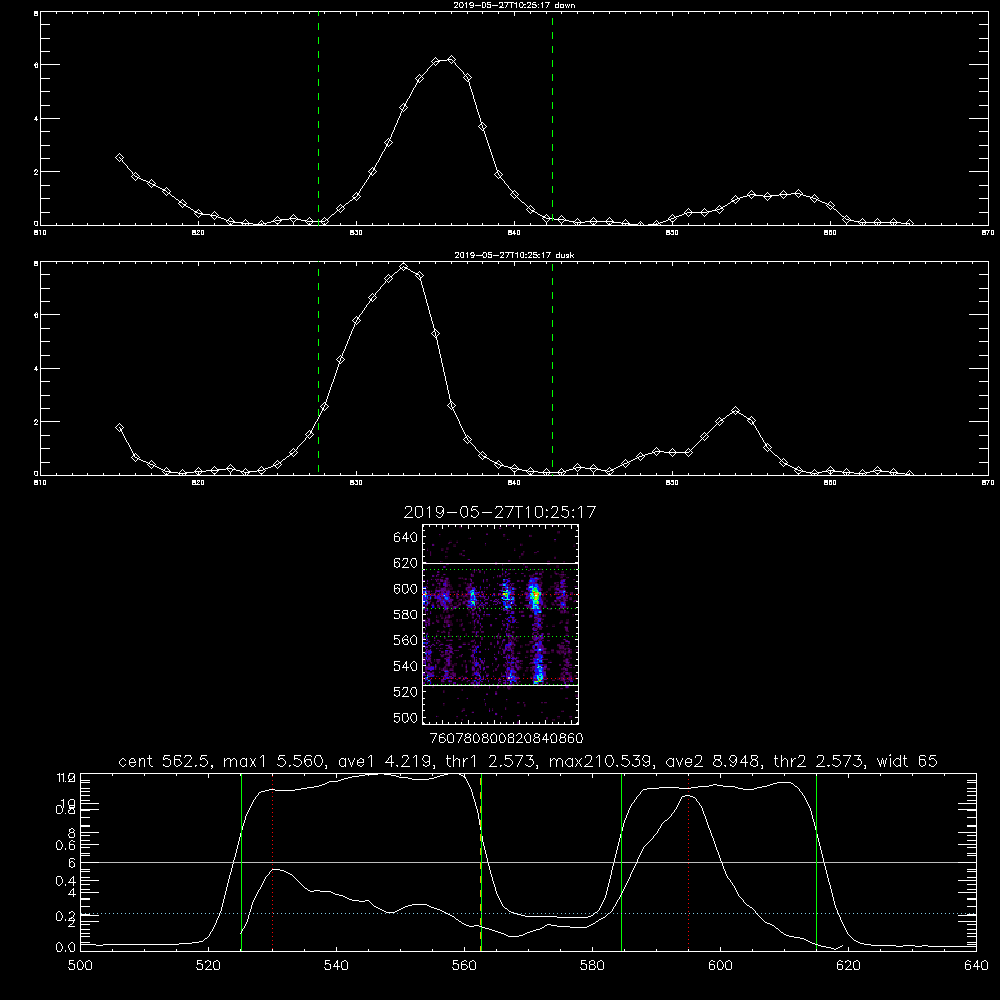Click left green dashed line in dusk plot
The width and height of the screenshot is (1000, 1000).
[x=318, y=368]
